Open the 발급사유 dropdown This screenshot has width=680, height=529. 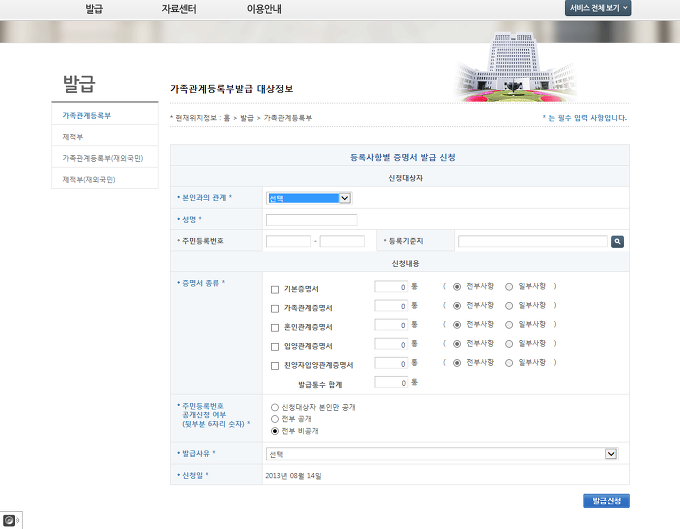click(441, 454)
